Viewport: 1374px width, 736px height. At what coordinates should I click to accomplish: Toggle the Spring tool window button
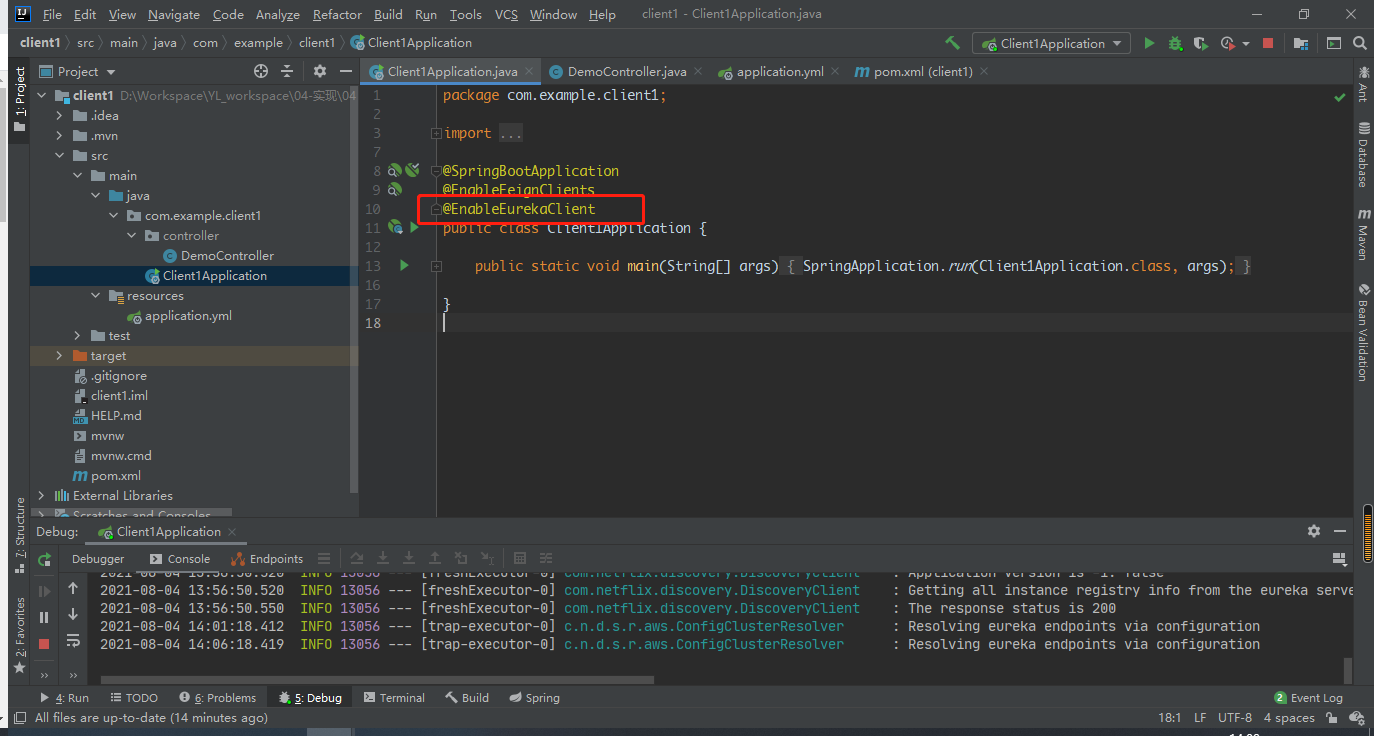534,698
